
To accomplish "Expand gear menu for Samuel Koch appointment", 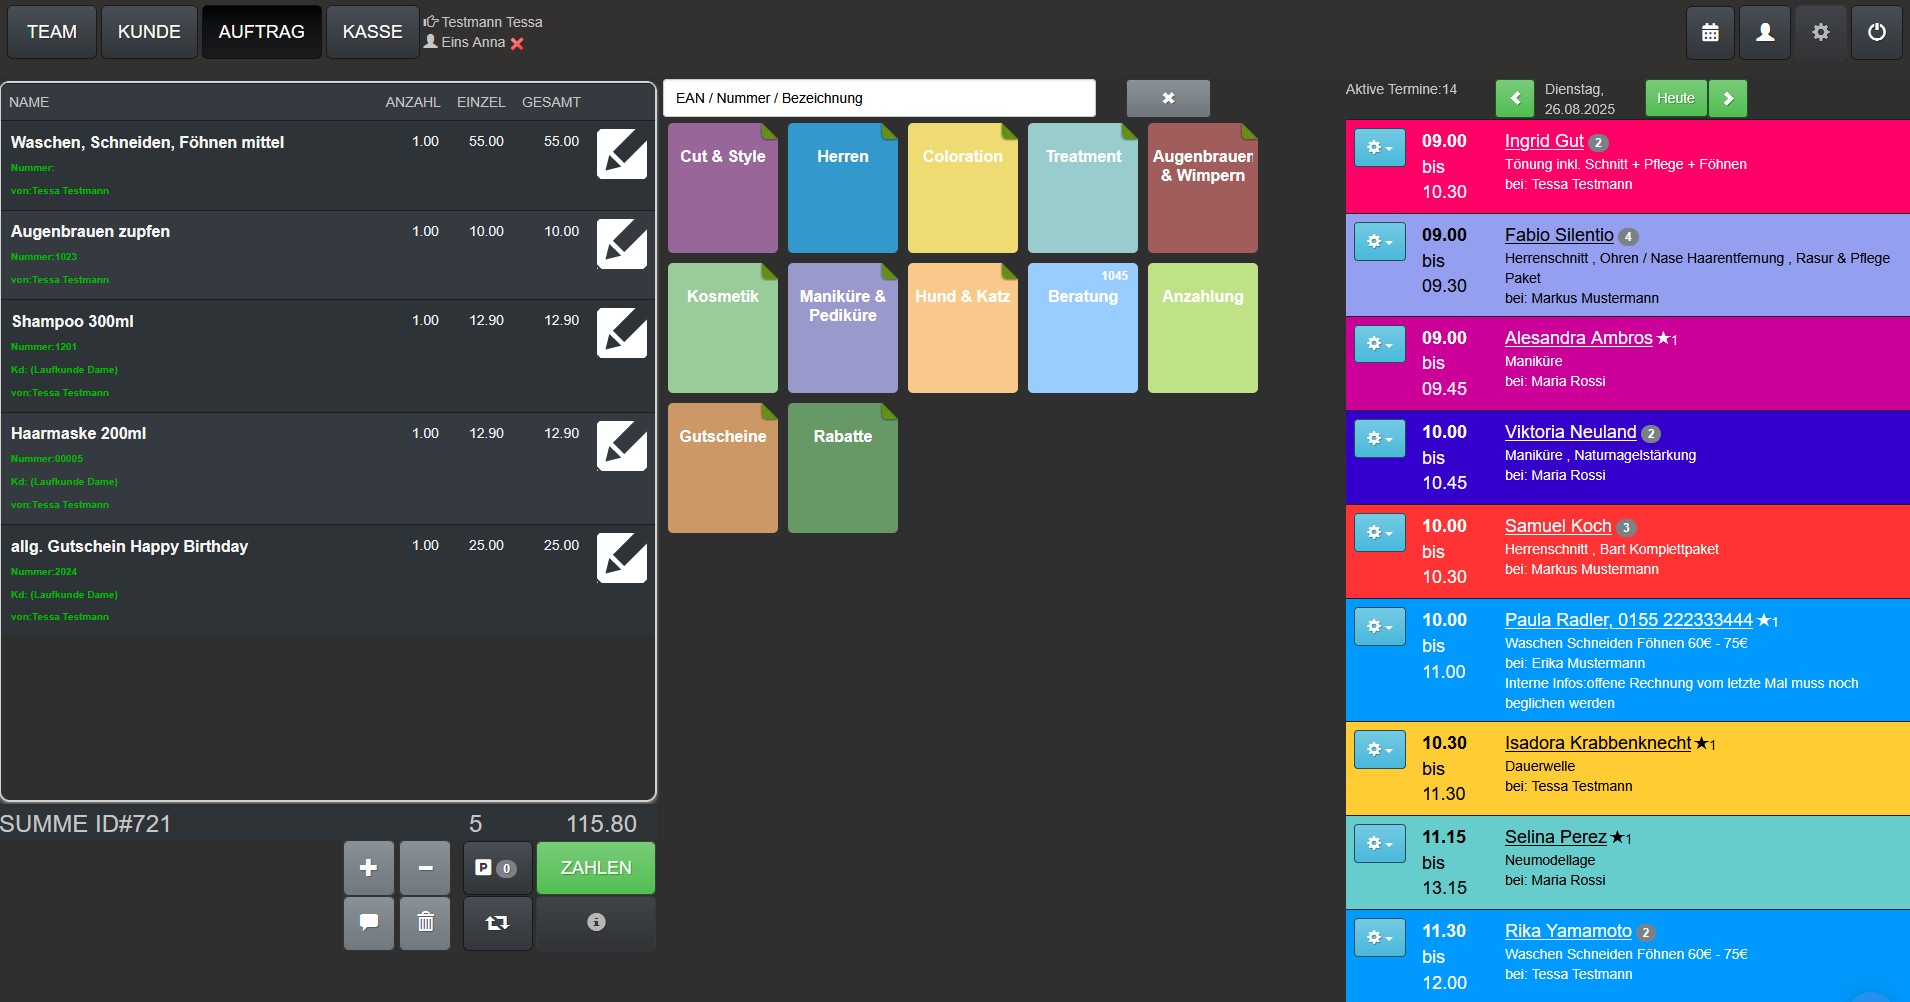I will click(1379, 532).
